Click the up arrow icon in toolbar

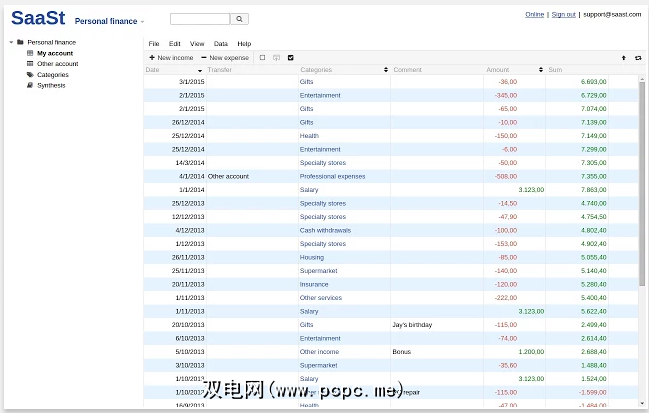click(624, 58)
